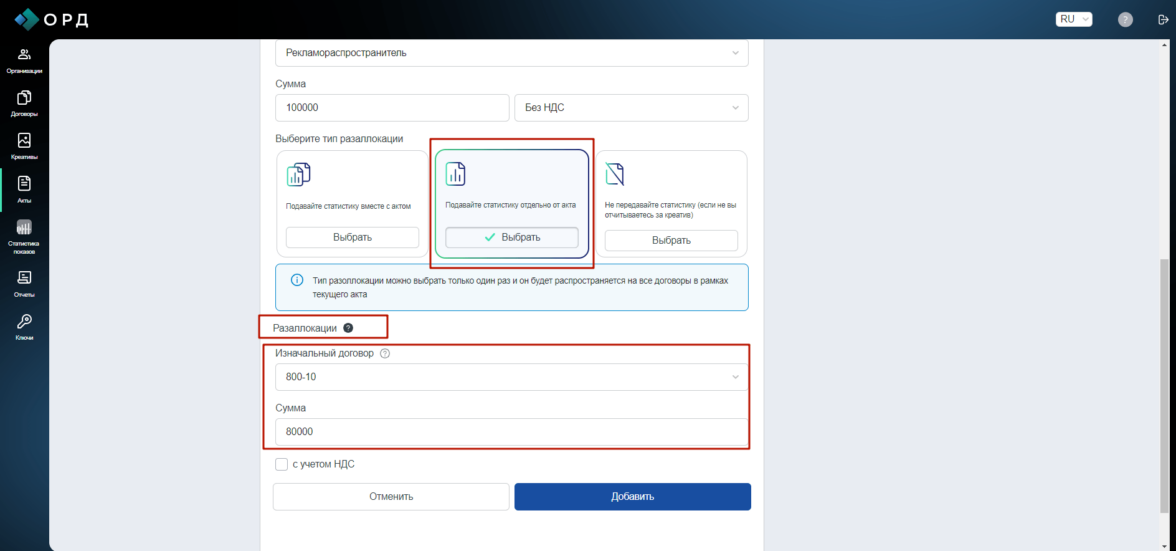Click the logout icon in top right
The height and width of the screenshot is (551, 1176).
coord(1162,19)
